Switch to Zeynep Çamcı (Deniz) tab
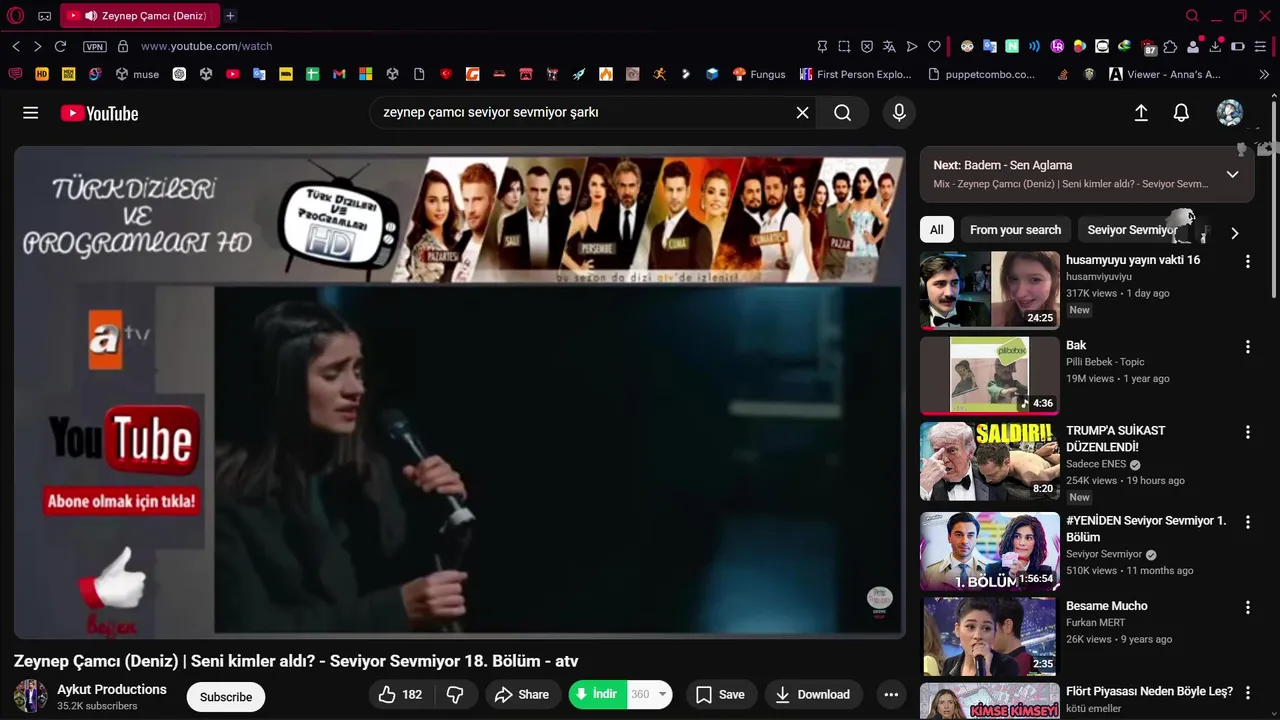 click(138, 16)
